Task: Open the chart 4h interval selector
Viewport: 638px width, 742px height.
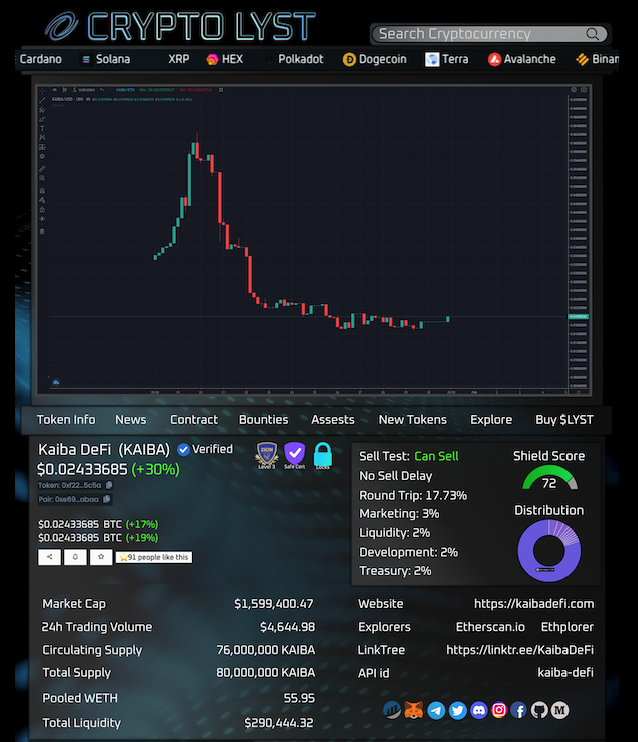Action: click(x=55, y=90)
